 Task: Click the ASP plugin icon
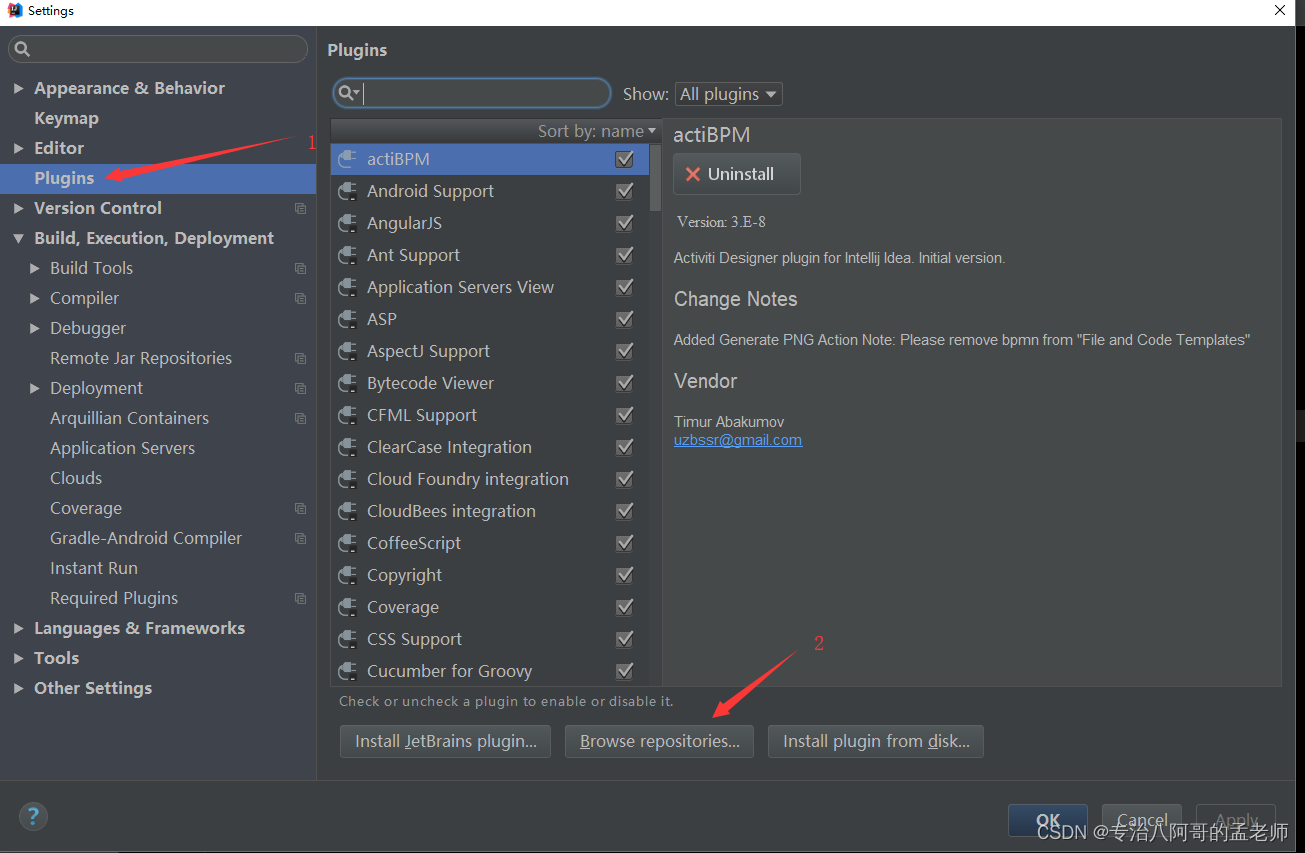pos(348,319)
